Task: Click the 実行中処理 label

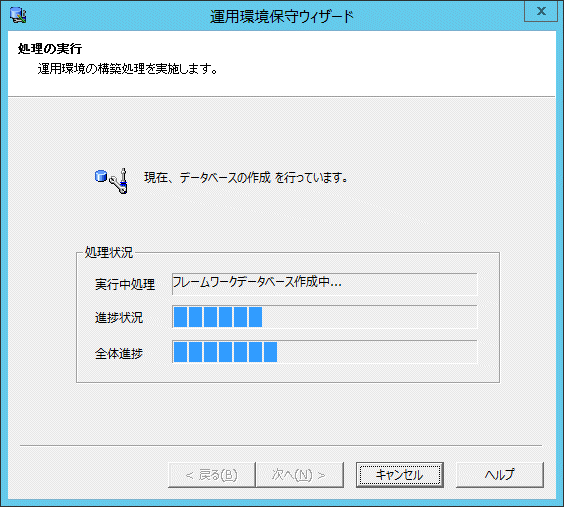Action: [x=125, y=284]
